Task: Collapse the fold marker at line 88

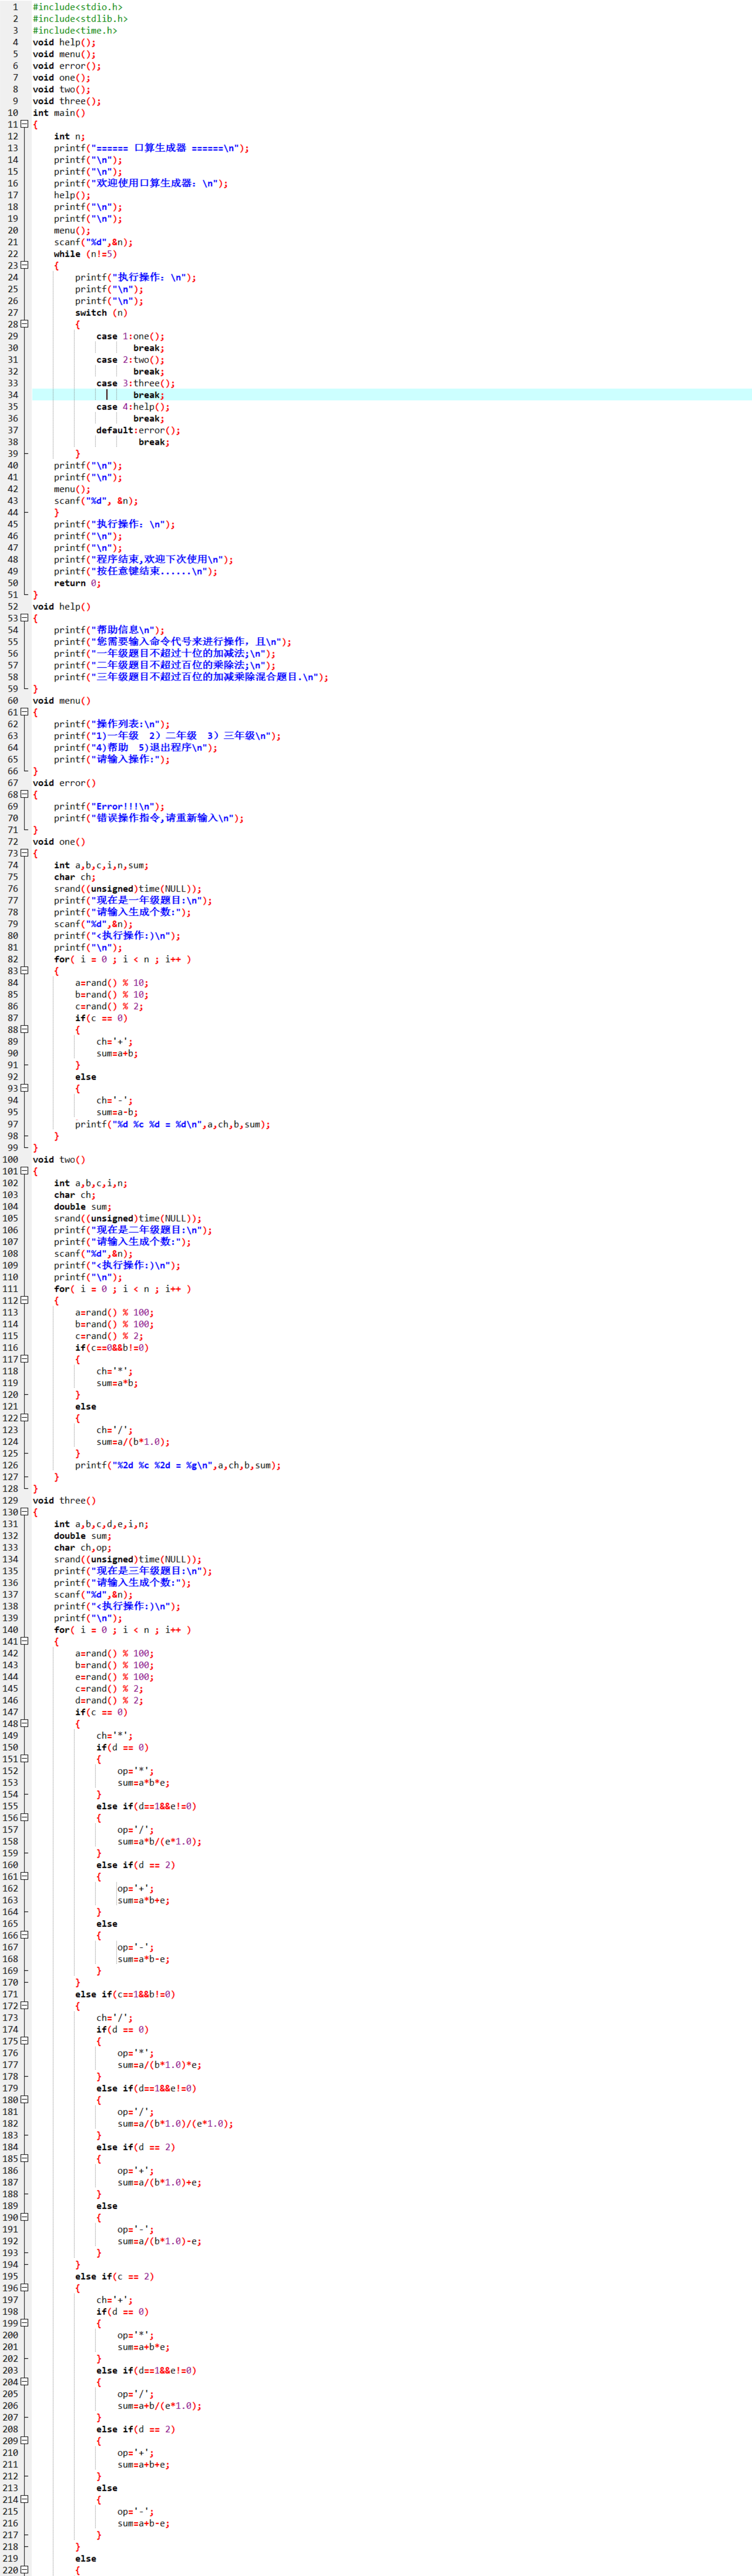Action: click(24, 1029)
